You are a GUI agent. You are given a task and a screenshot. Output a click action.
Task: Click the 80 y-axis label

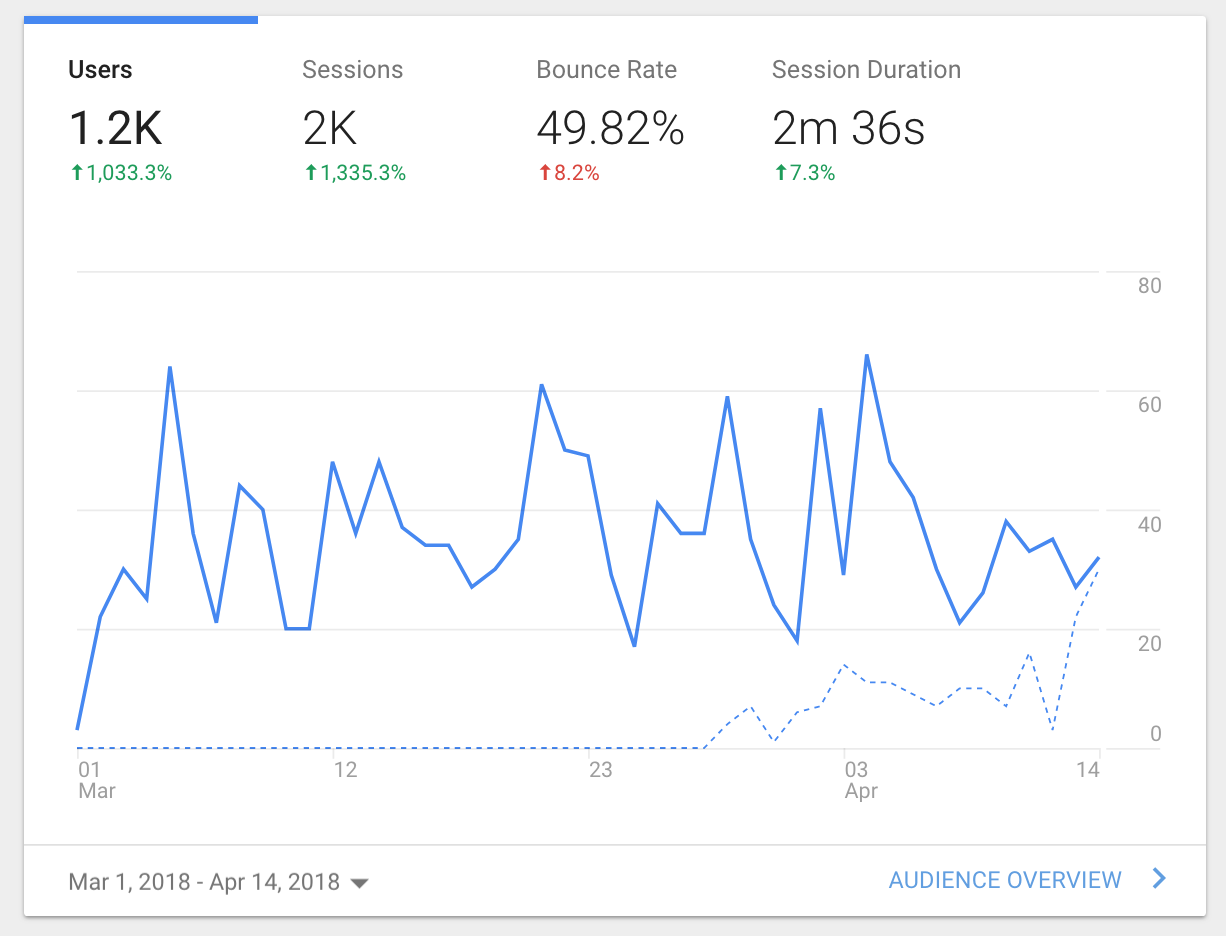tap(1149, 286)
